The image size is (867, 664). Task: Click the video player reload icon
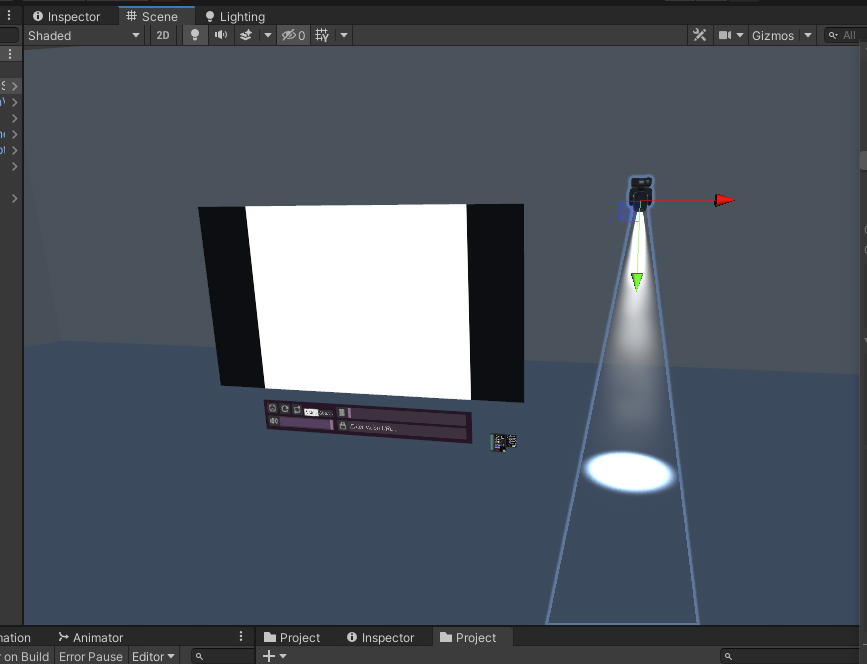pyautogui.click(x=285, y=409)
